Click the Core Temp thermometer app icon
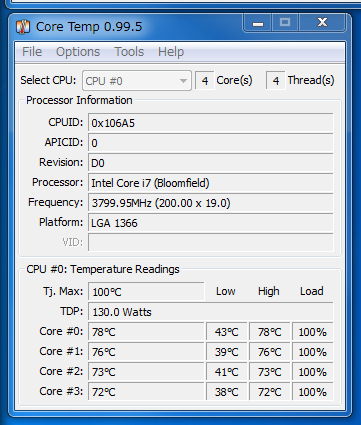Screen dimensions: 361x425 point(23,27)
